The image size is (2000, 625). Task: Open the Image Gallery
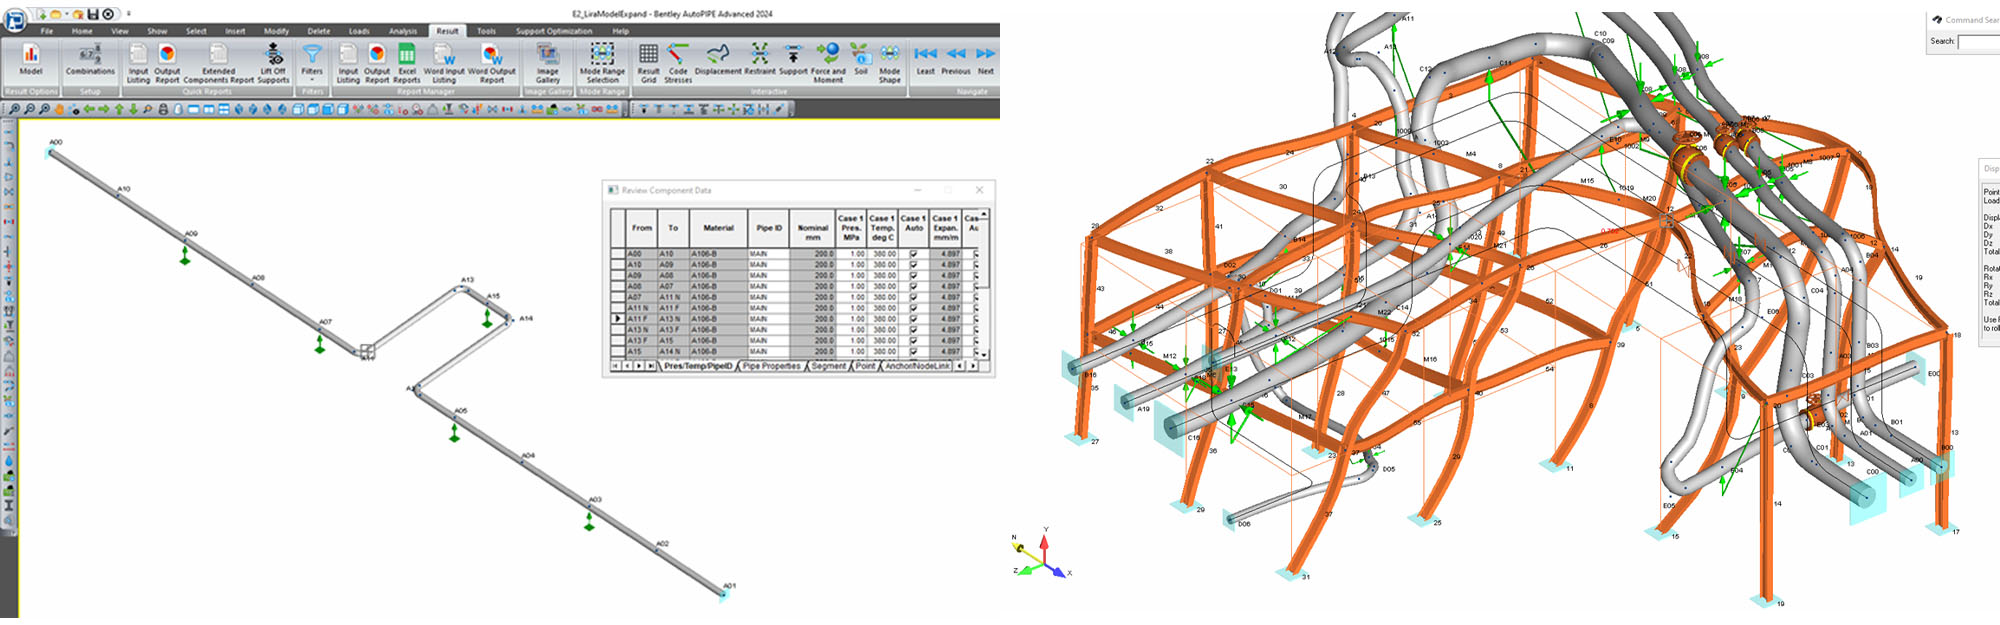pos(547,58)
